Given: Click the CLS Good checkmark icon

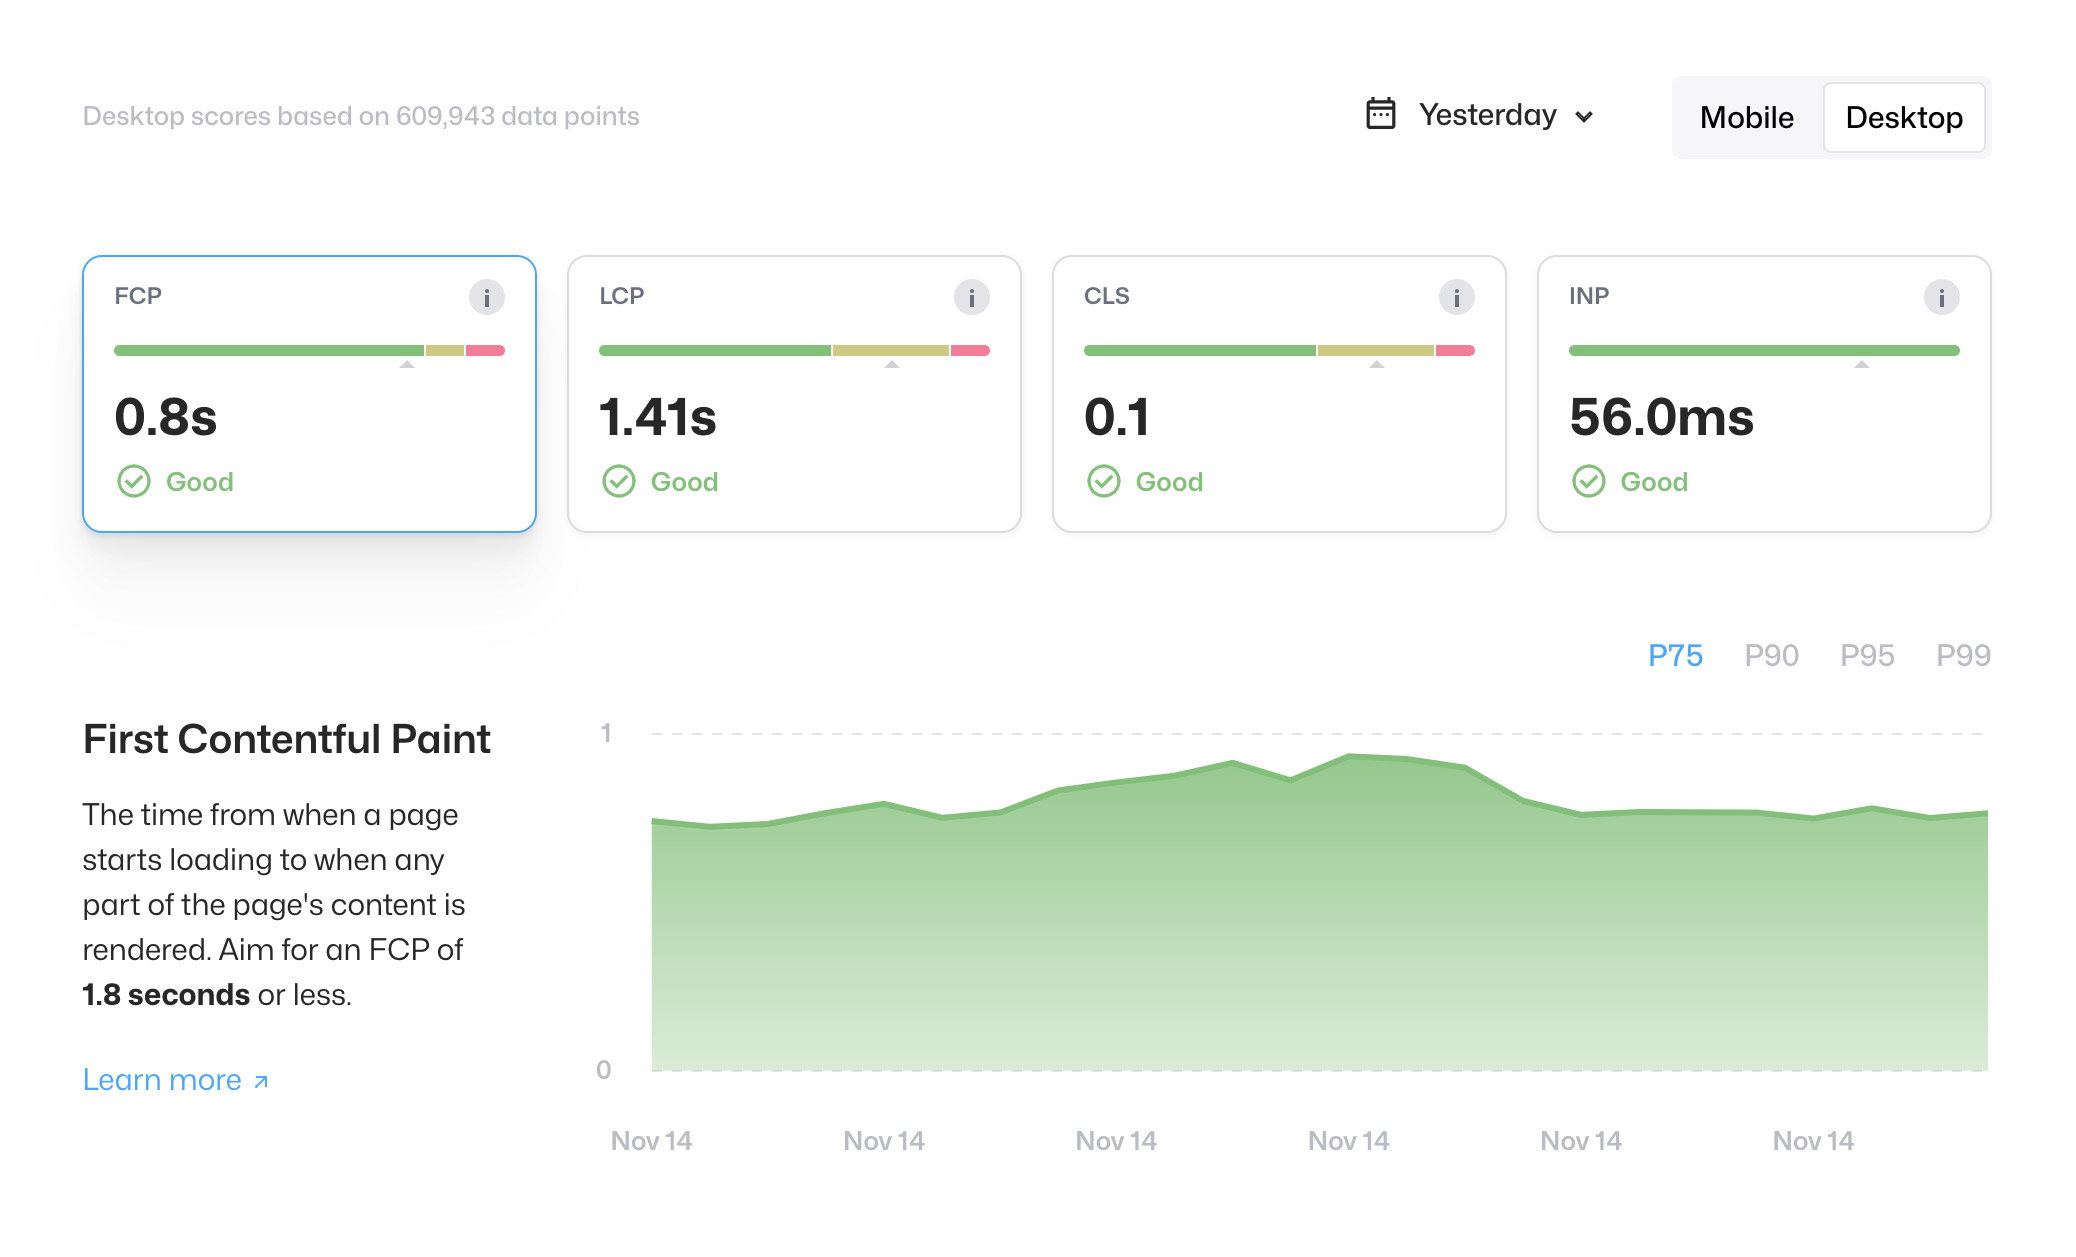Looking at the screenshot, I should coord(1104,481).
